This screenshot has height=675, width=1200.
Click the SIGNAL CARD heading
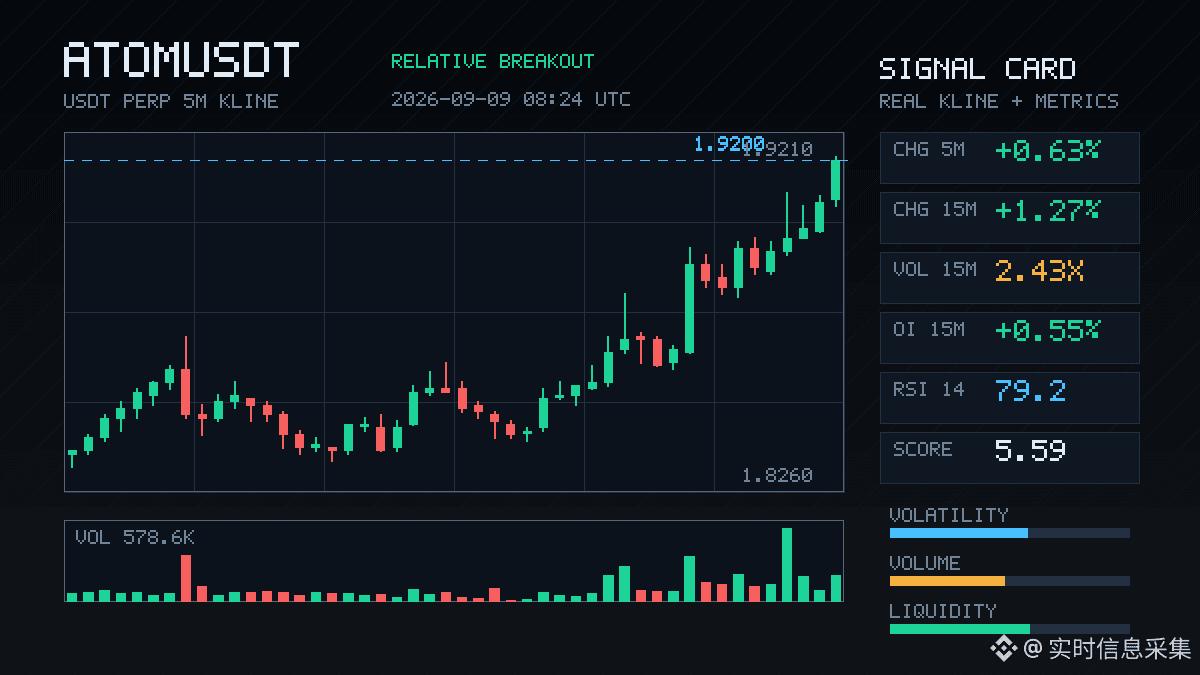point(977,69)
